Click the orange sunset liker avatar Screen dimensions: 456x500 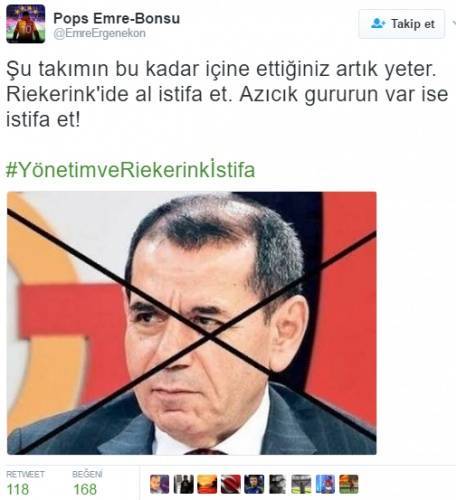[x=207, y=484]
